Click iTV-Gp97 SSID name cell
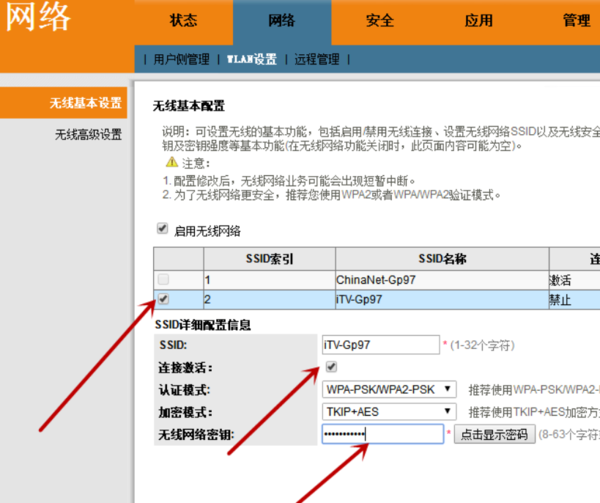 442,300
